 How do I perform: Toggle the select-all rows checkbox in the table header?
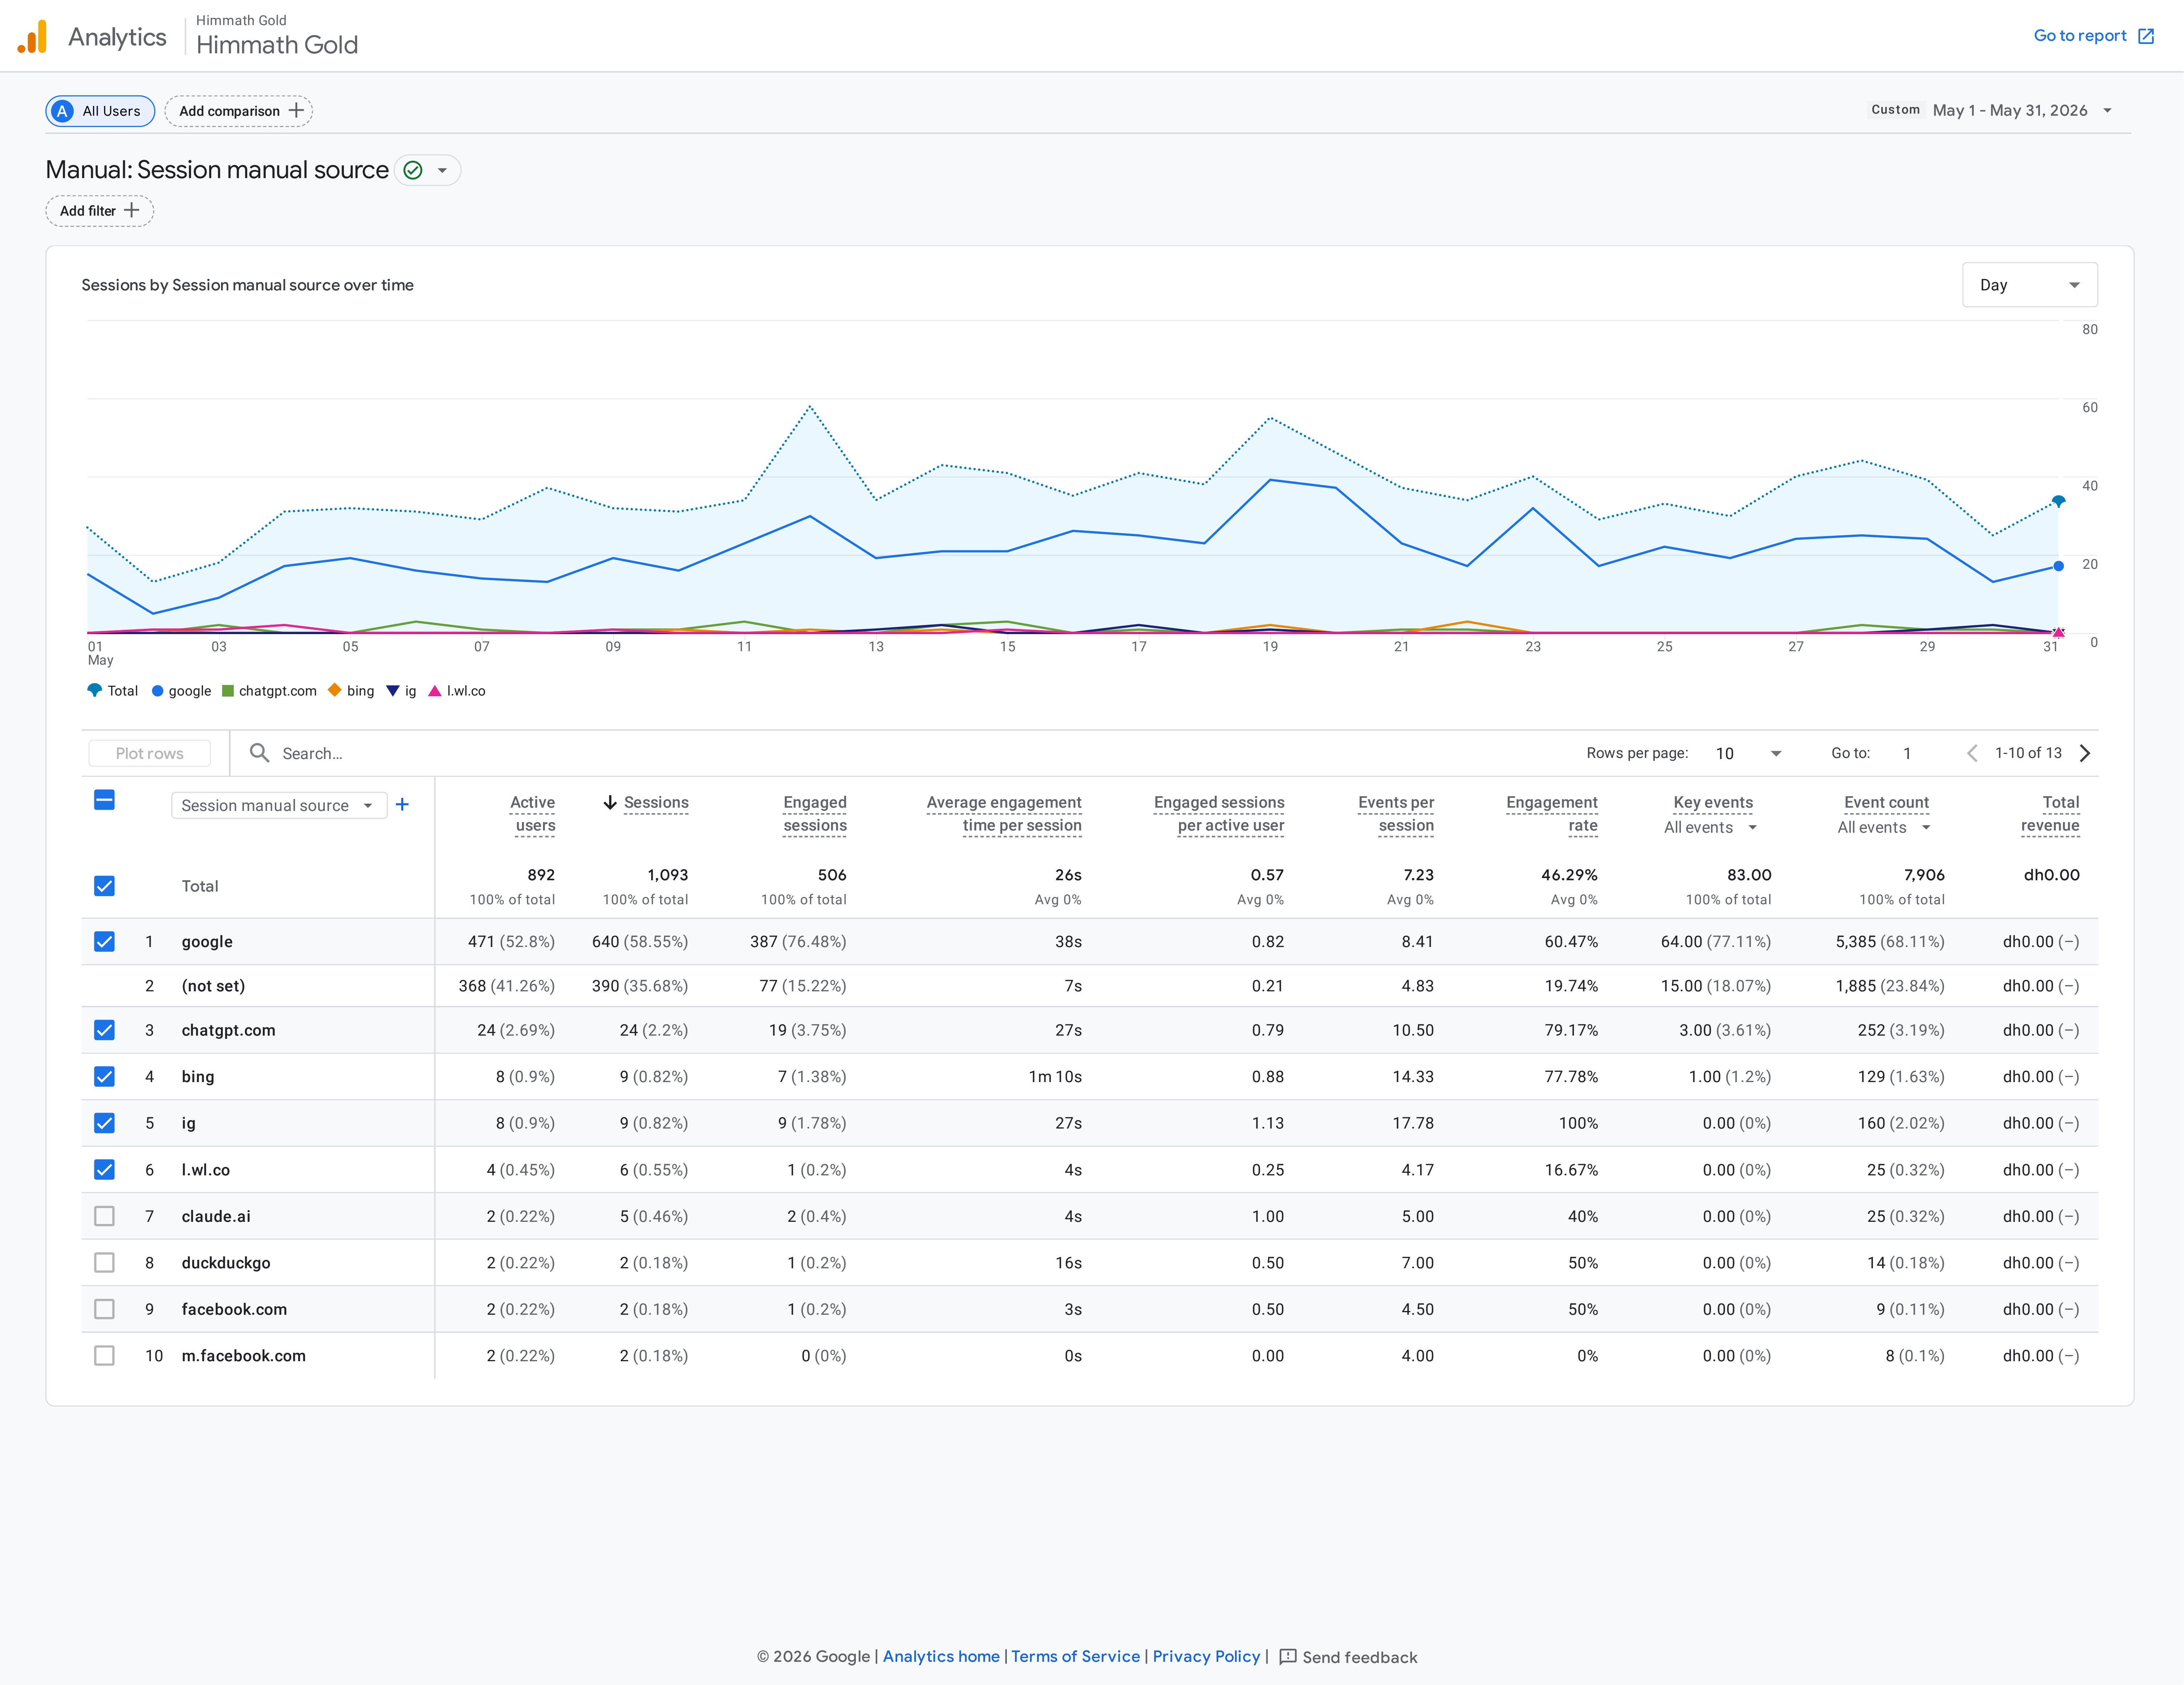[104, 800]
